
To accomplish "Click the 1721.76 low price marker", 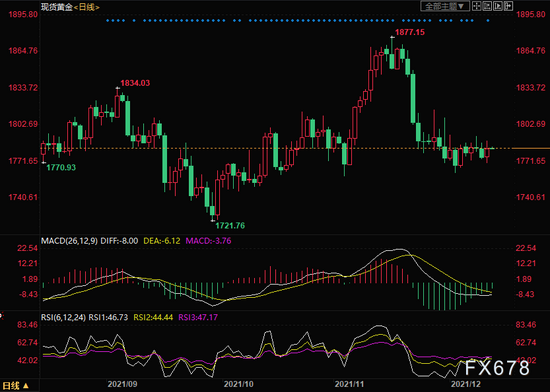I will pyautogui.click(x=230, y=225).
